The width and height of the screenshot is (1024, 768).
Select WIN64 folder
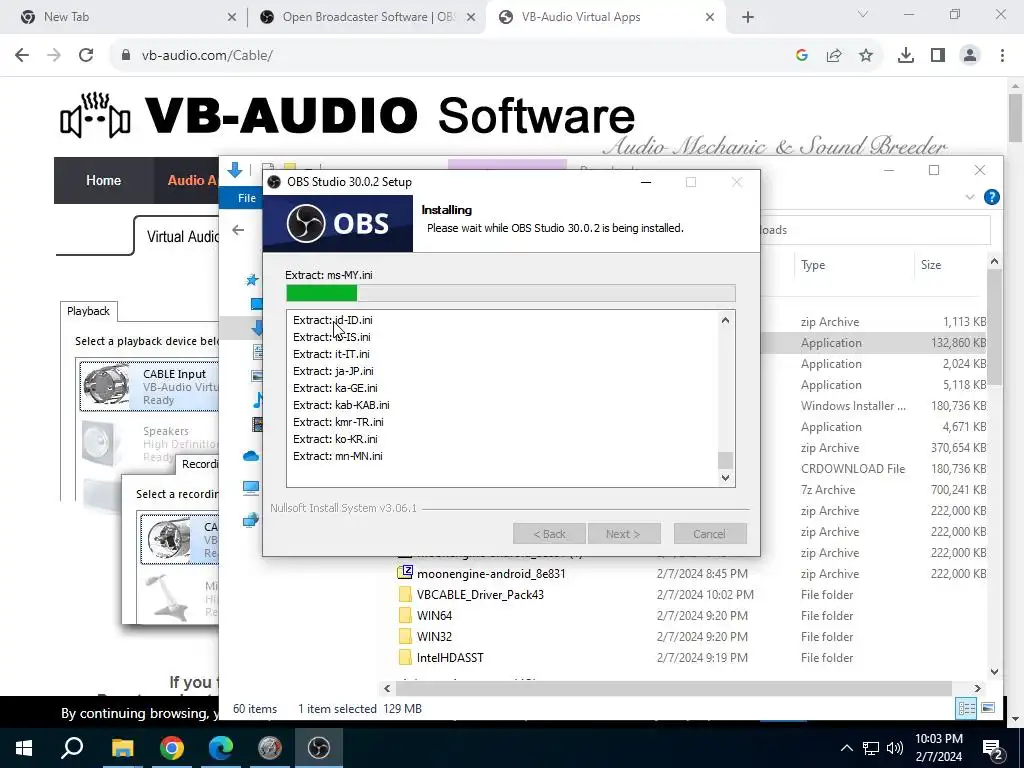[x=434, y=615]
